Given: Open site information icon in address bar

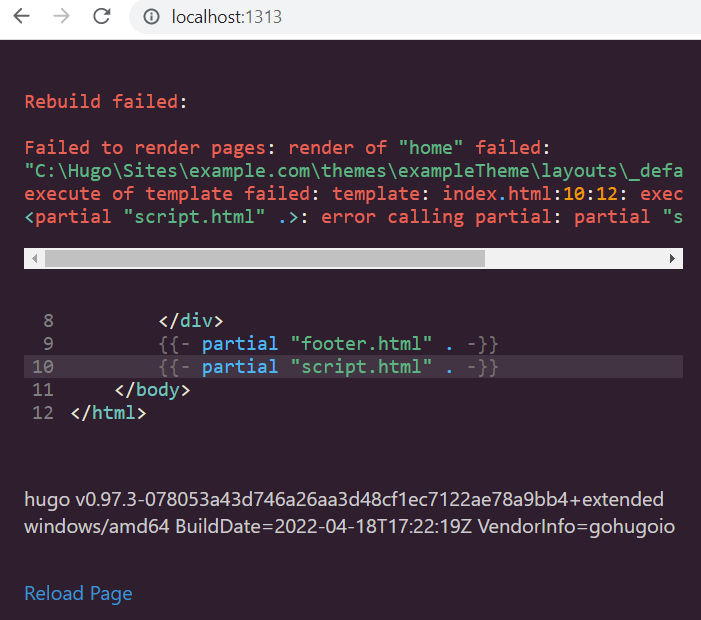Looking at the screenshot, I should [x=151, y=17].
